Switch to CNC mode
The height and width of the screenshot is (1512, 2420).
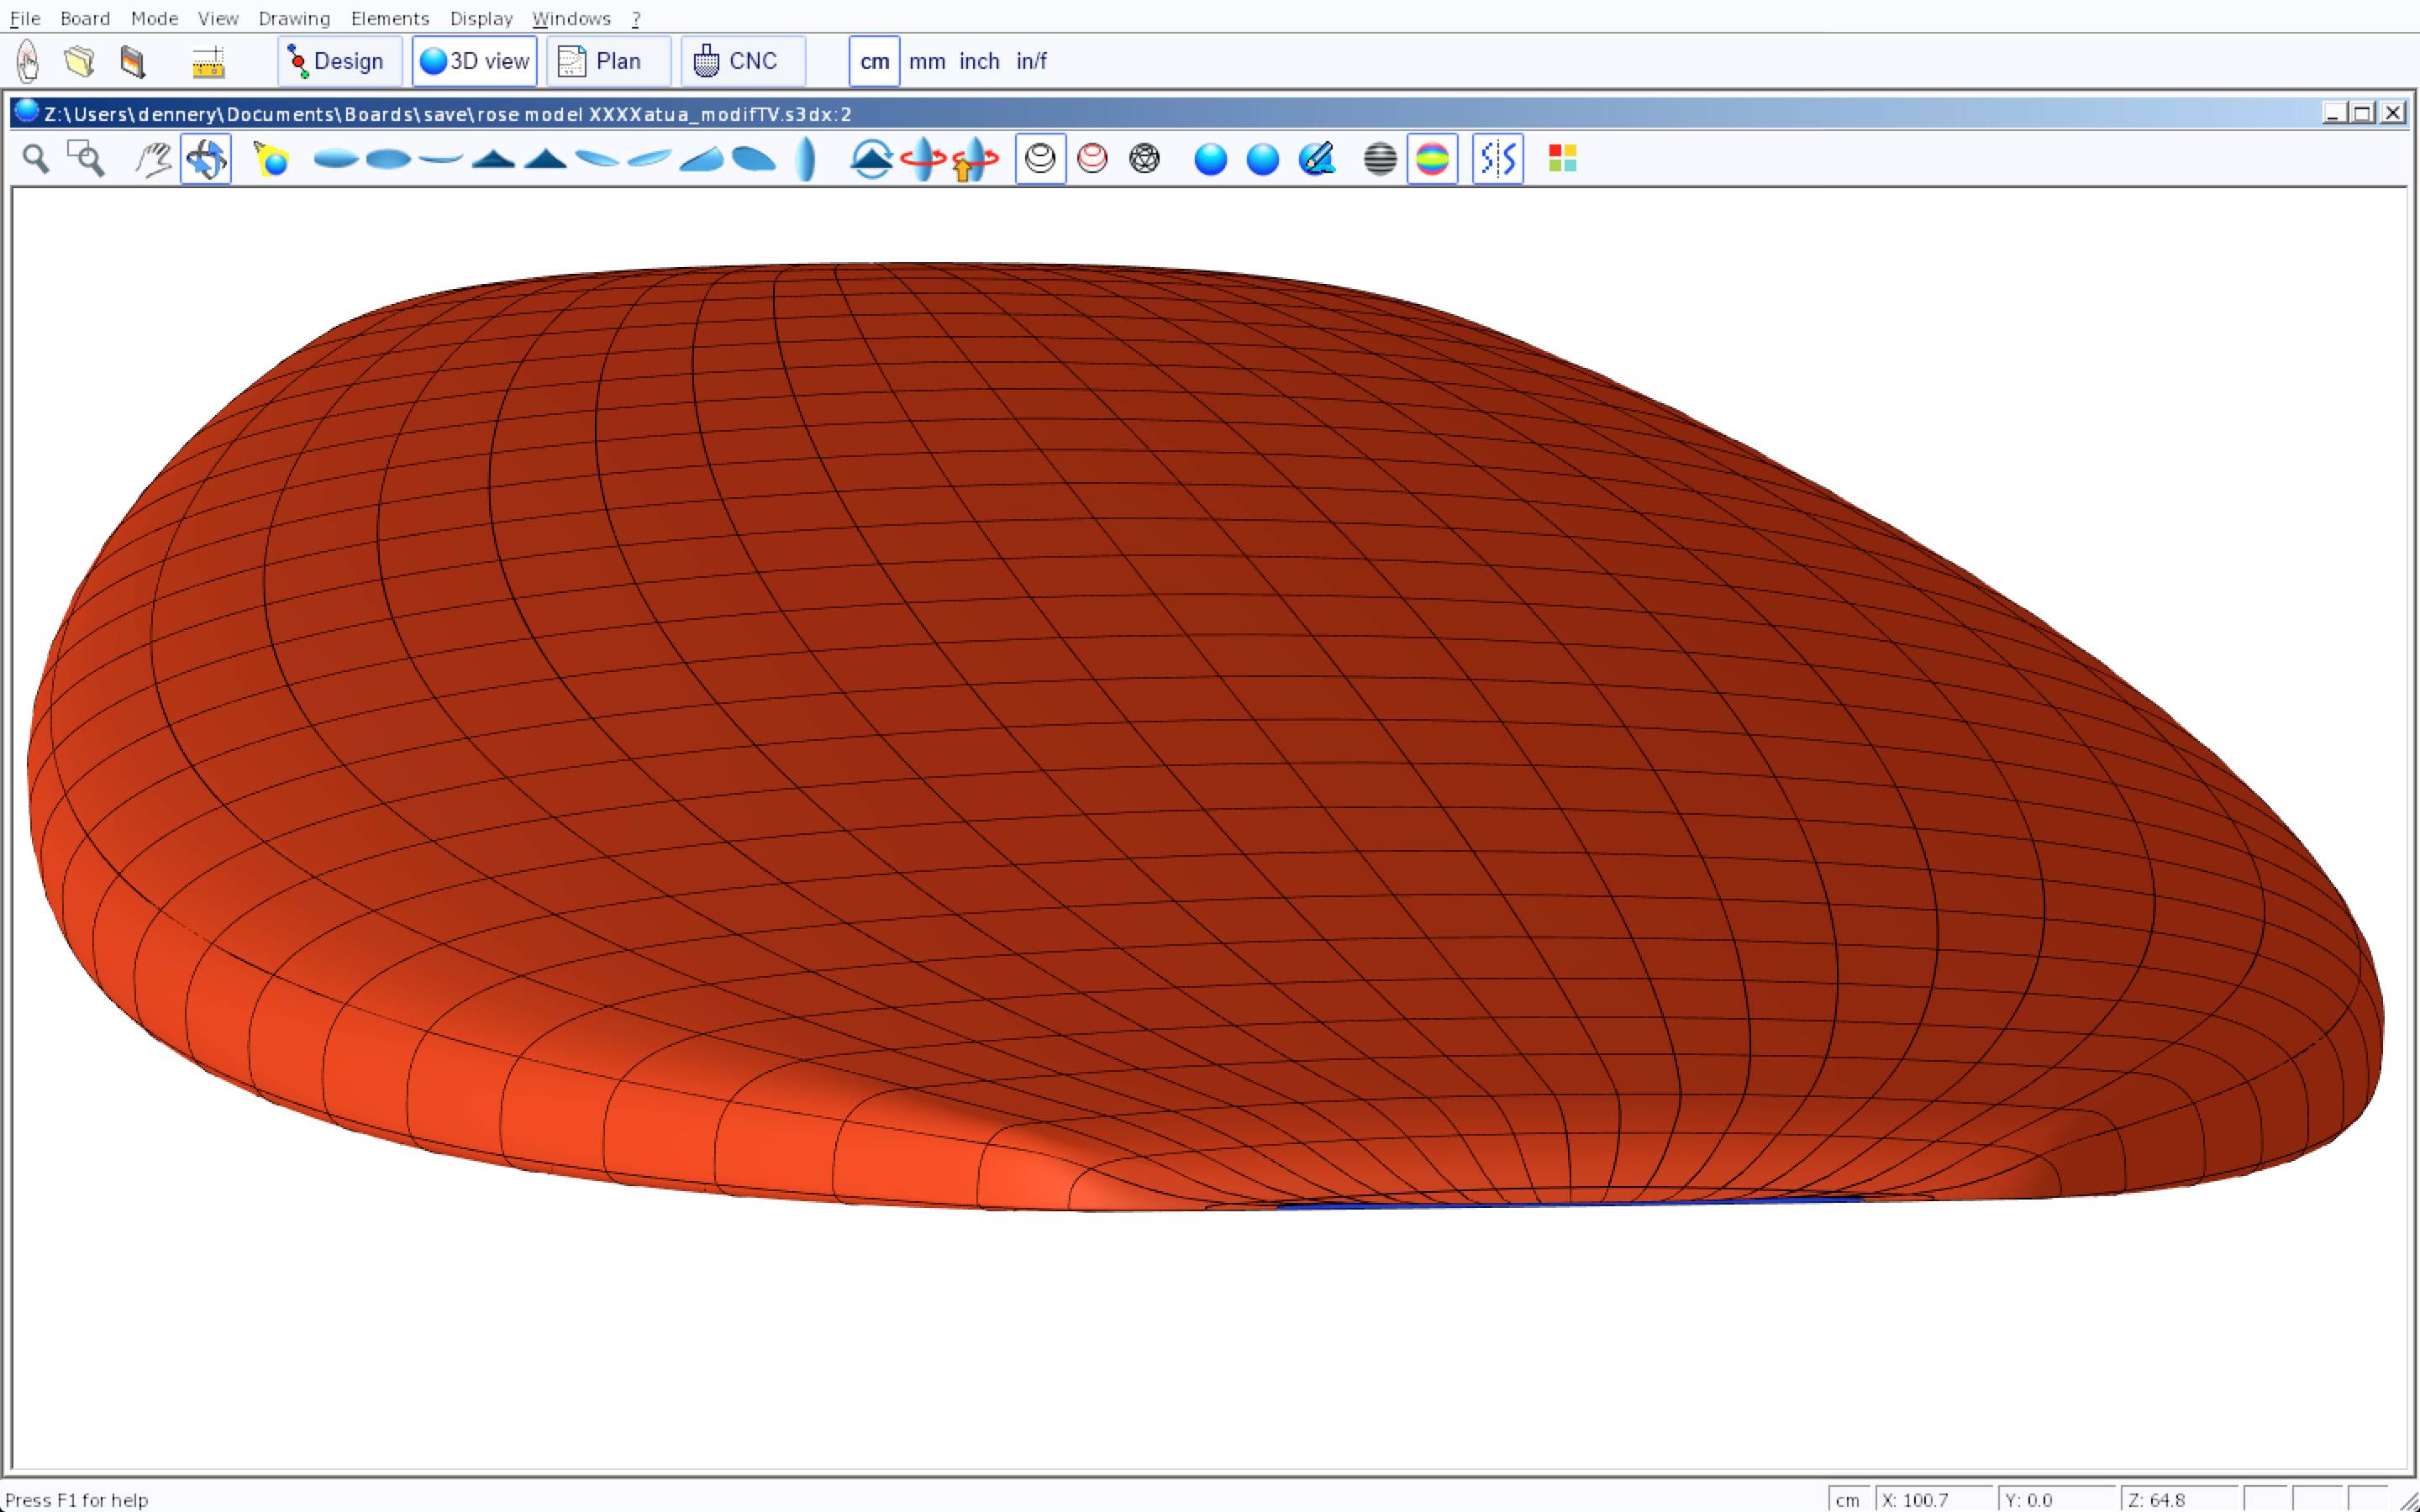pos(742,61)
